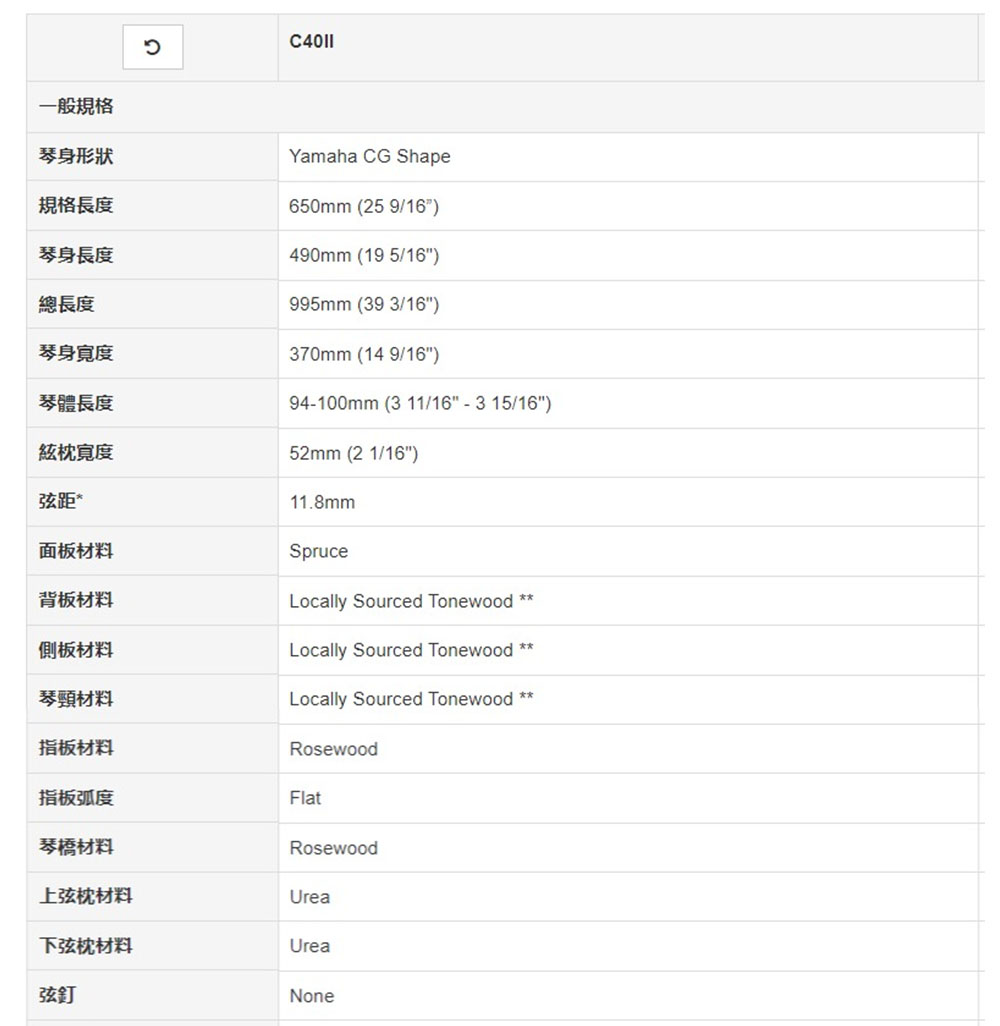Click the 規格長度 row label
The width and height of the screenshot is (1000, 1026).
pos(76,206)
